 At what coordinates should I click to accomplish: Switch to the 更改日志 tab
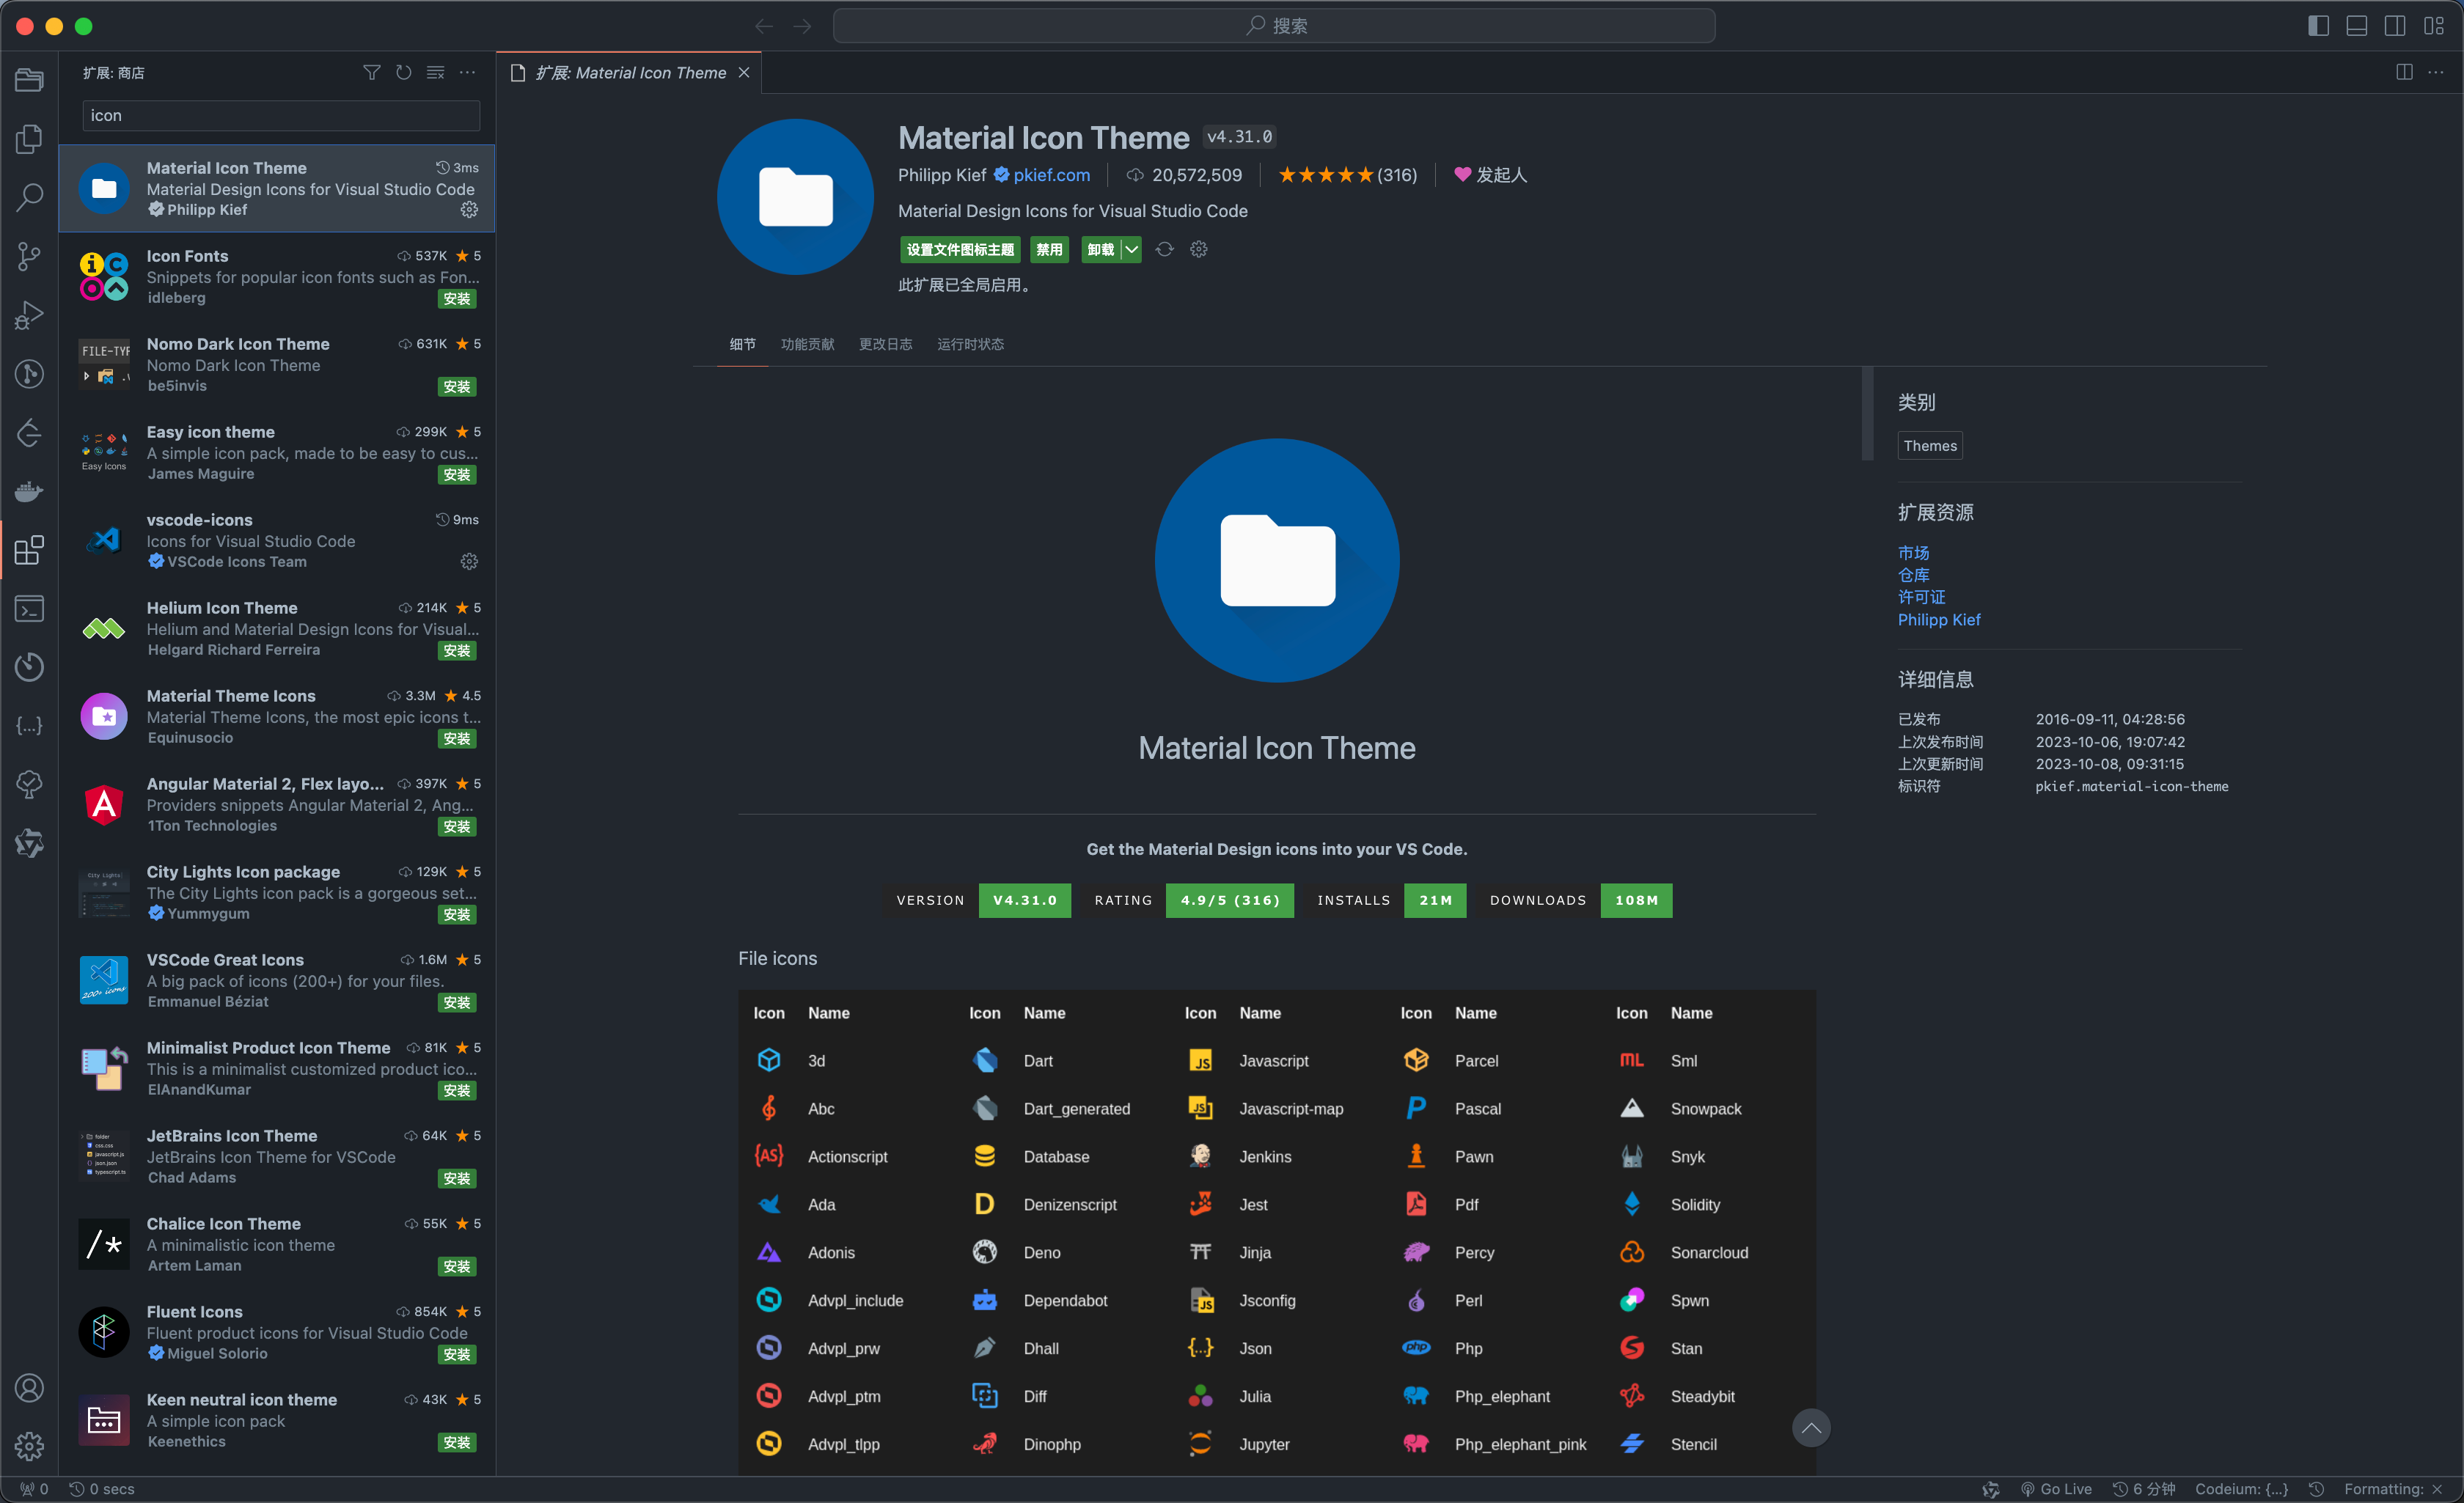(885, 344)
